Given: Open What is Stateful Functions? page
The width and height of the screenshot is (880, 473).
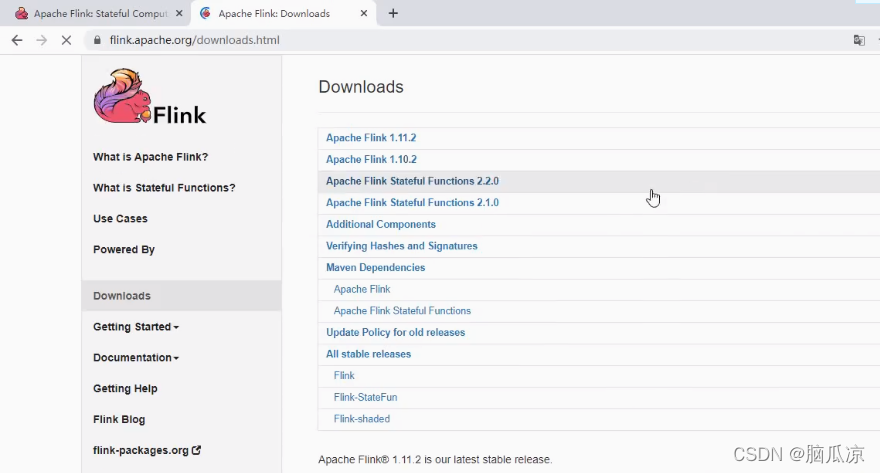Looking at the screenshot, I should coord(164,188).
